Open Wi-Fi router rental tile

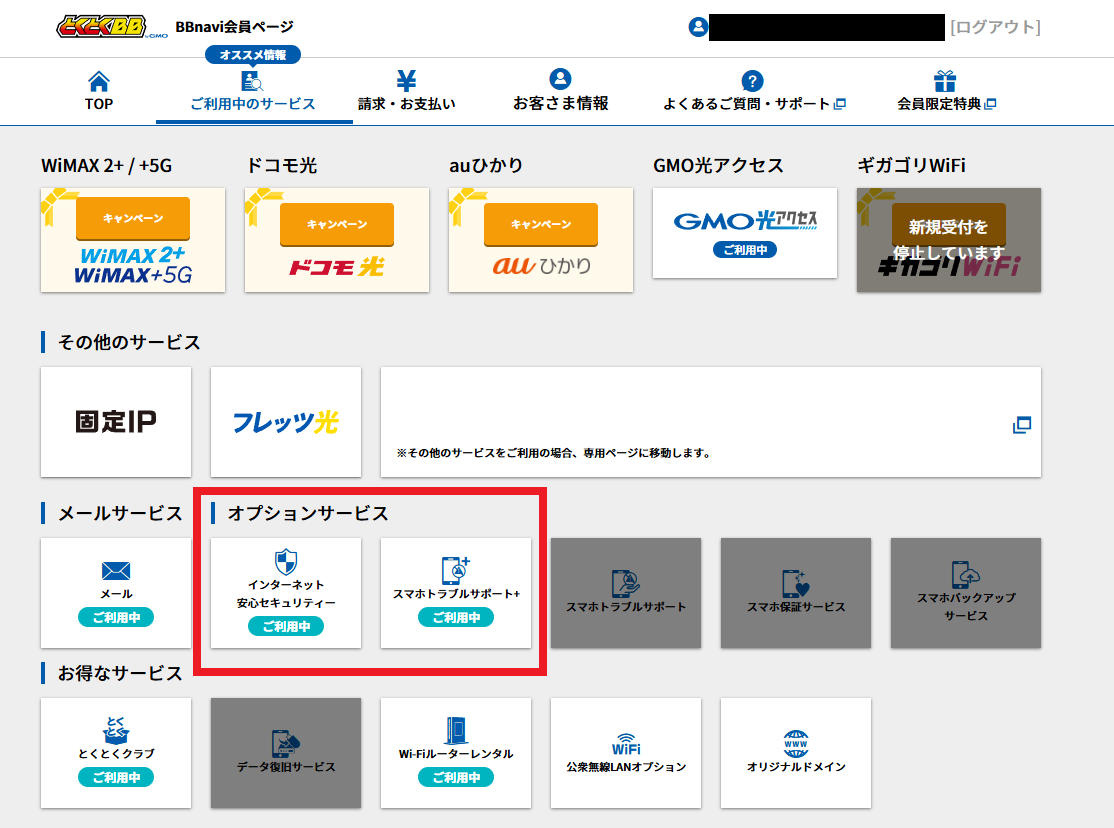tap(456, 752)
